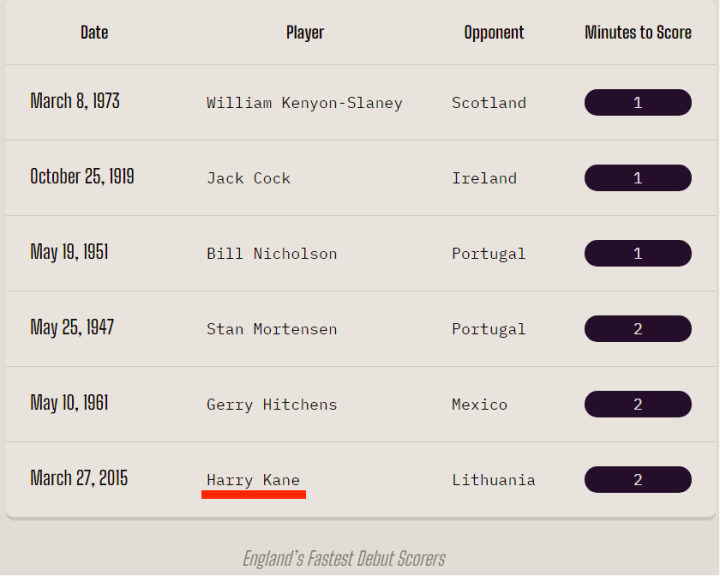This screenshot has height=576, width=720.
Task: Click the May 10, 1961 date
Action: point(69,403)
